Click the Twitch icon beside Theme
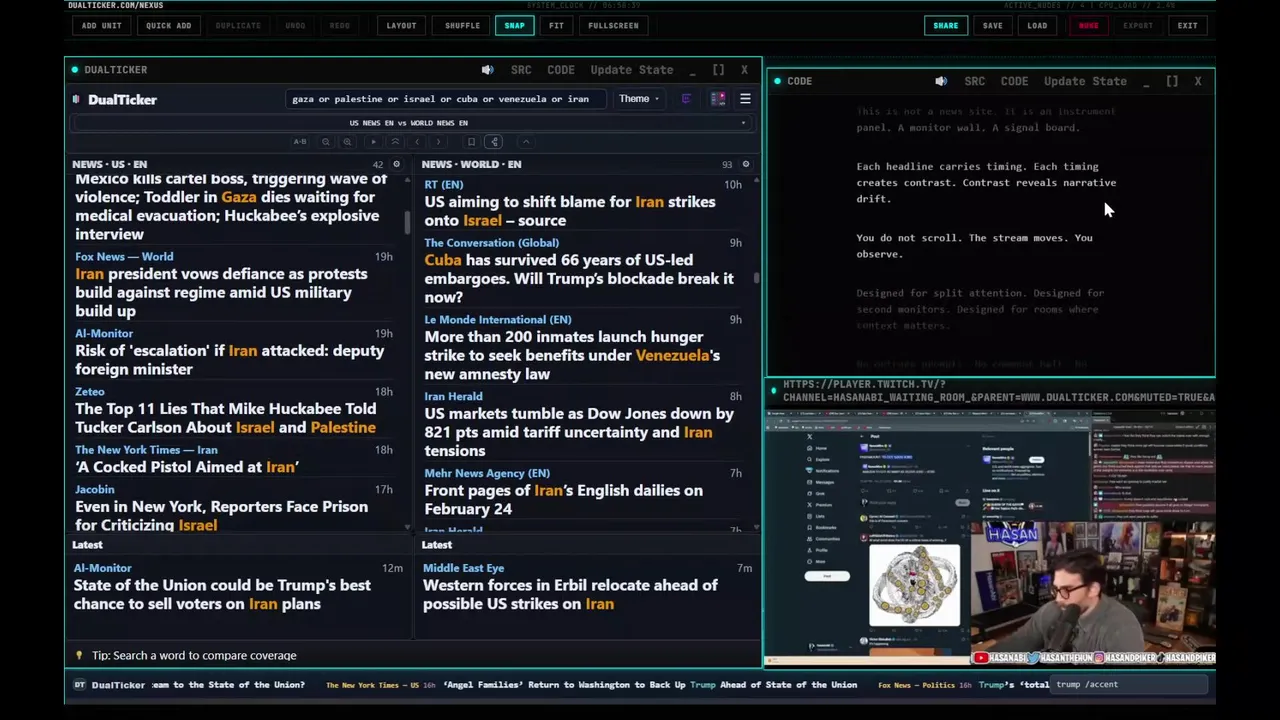 [686, 99]
